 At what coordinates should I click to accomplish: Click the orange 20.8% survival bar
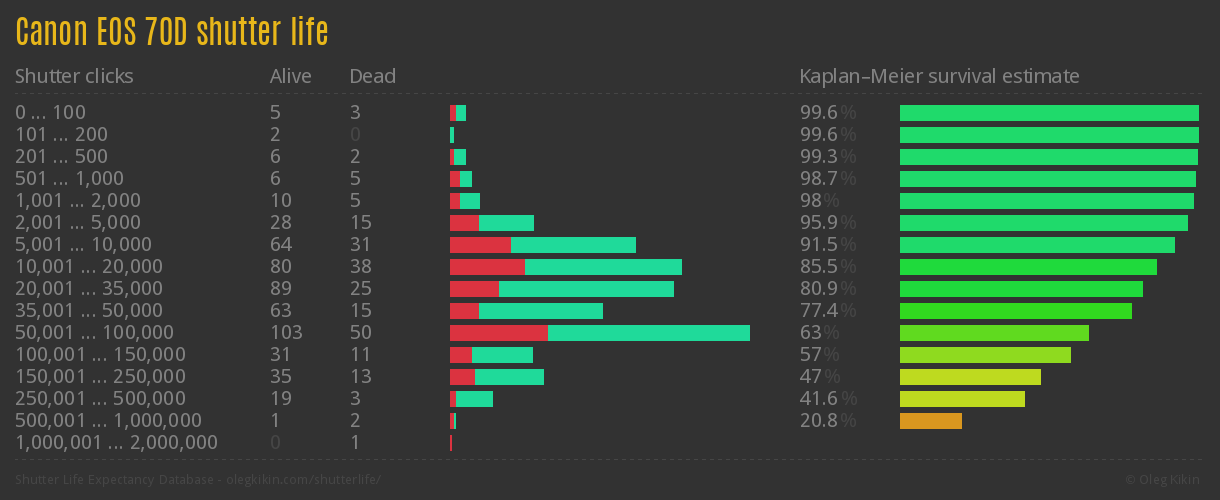(930, 421)
